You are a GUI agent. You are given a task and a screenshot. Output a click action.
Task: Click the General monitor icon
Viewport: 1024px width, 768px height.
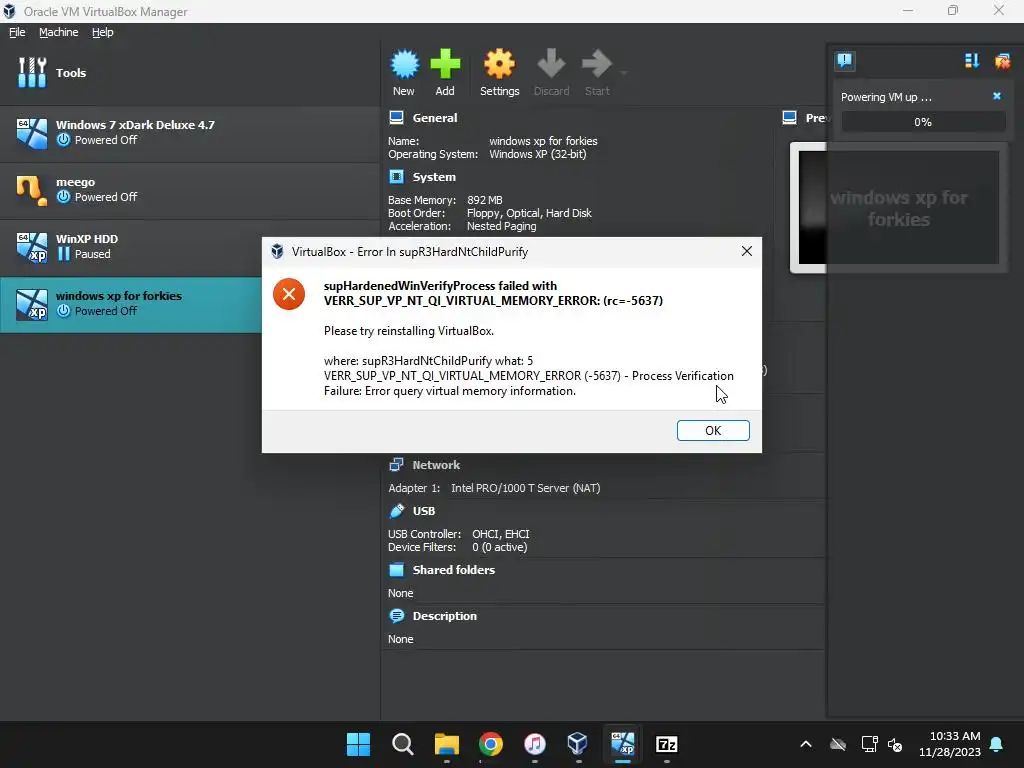396,118
